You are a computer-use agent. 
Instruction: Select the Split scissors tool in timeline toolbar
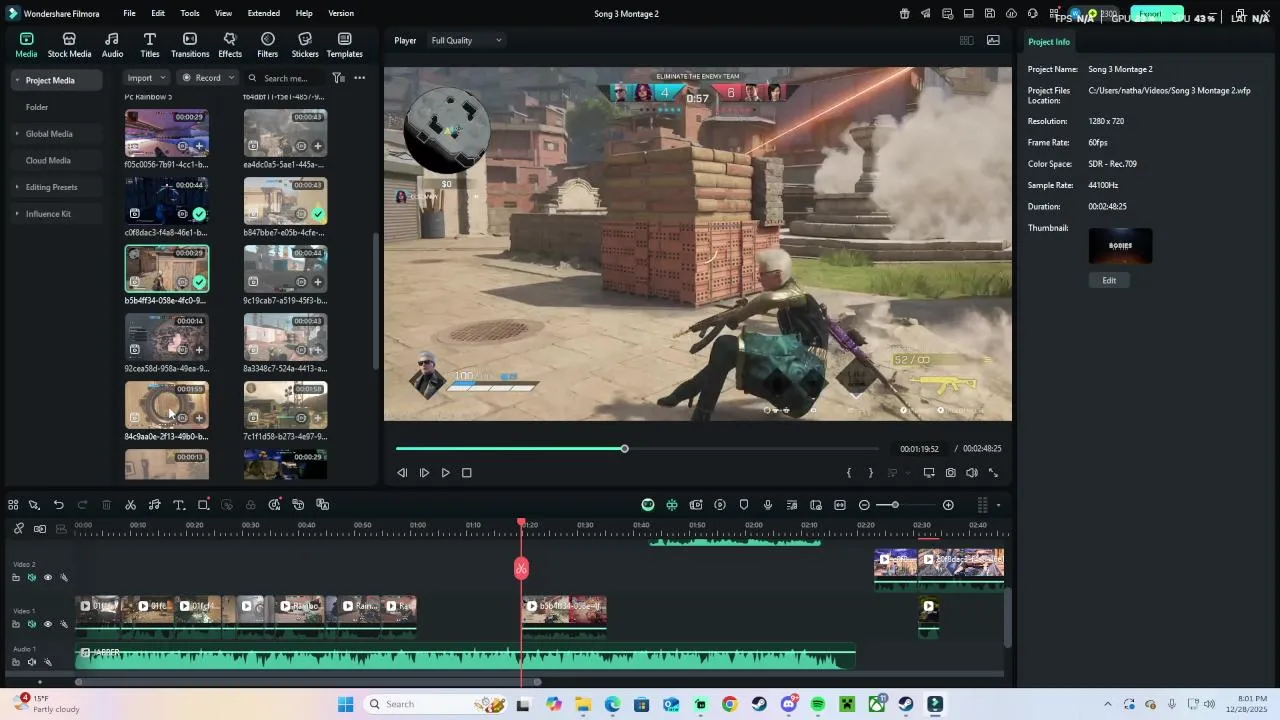click(130, 505)
